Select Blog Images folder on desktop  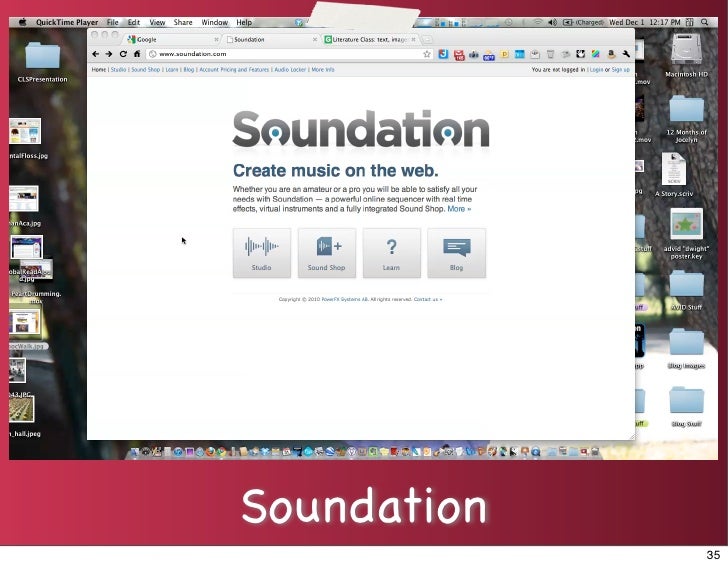[686, 349]
